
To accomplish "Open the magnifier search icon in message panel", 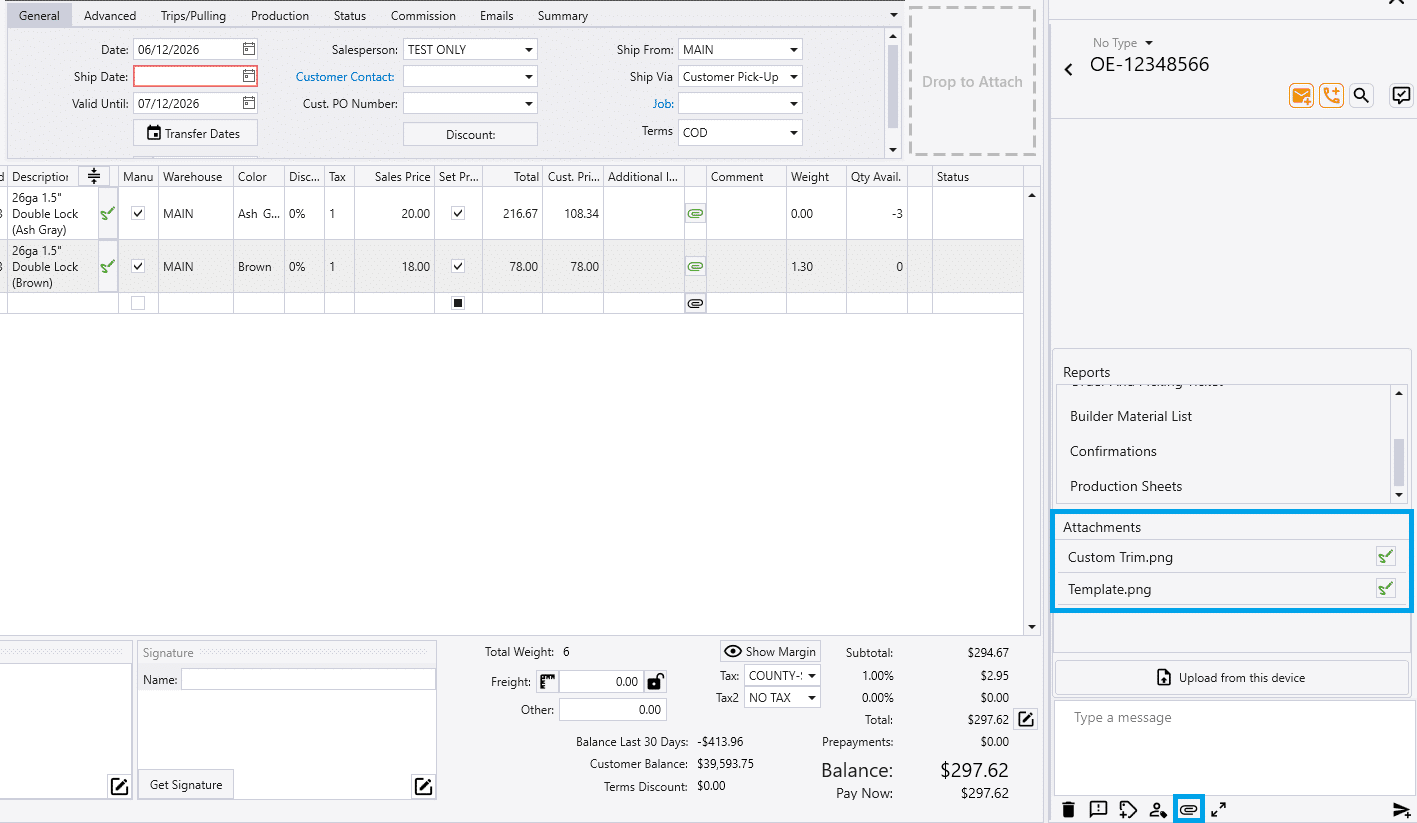I will click(1361, 96).
